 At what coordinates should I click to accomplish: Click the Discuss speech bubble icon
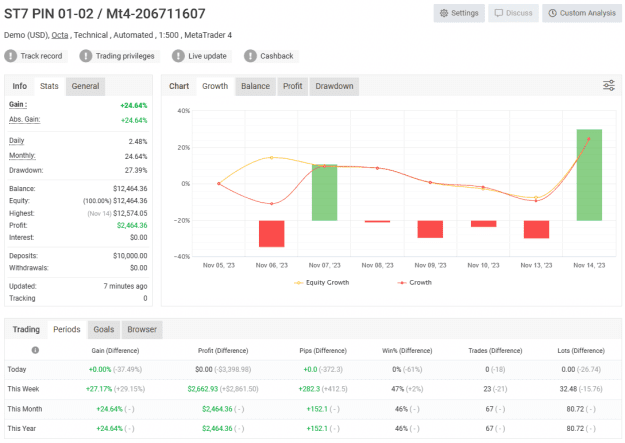pos(498,13)
